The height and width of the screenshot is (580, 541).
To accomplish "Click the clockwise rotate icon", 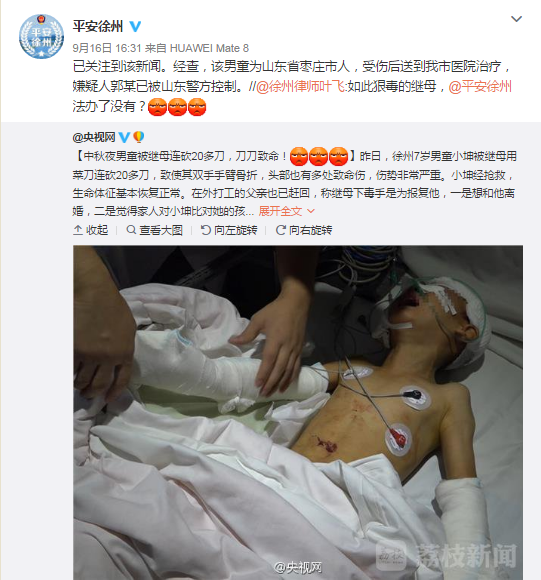I will tap(281, 230).
